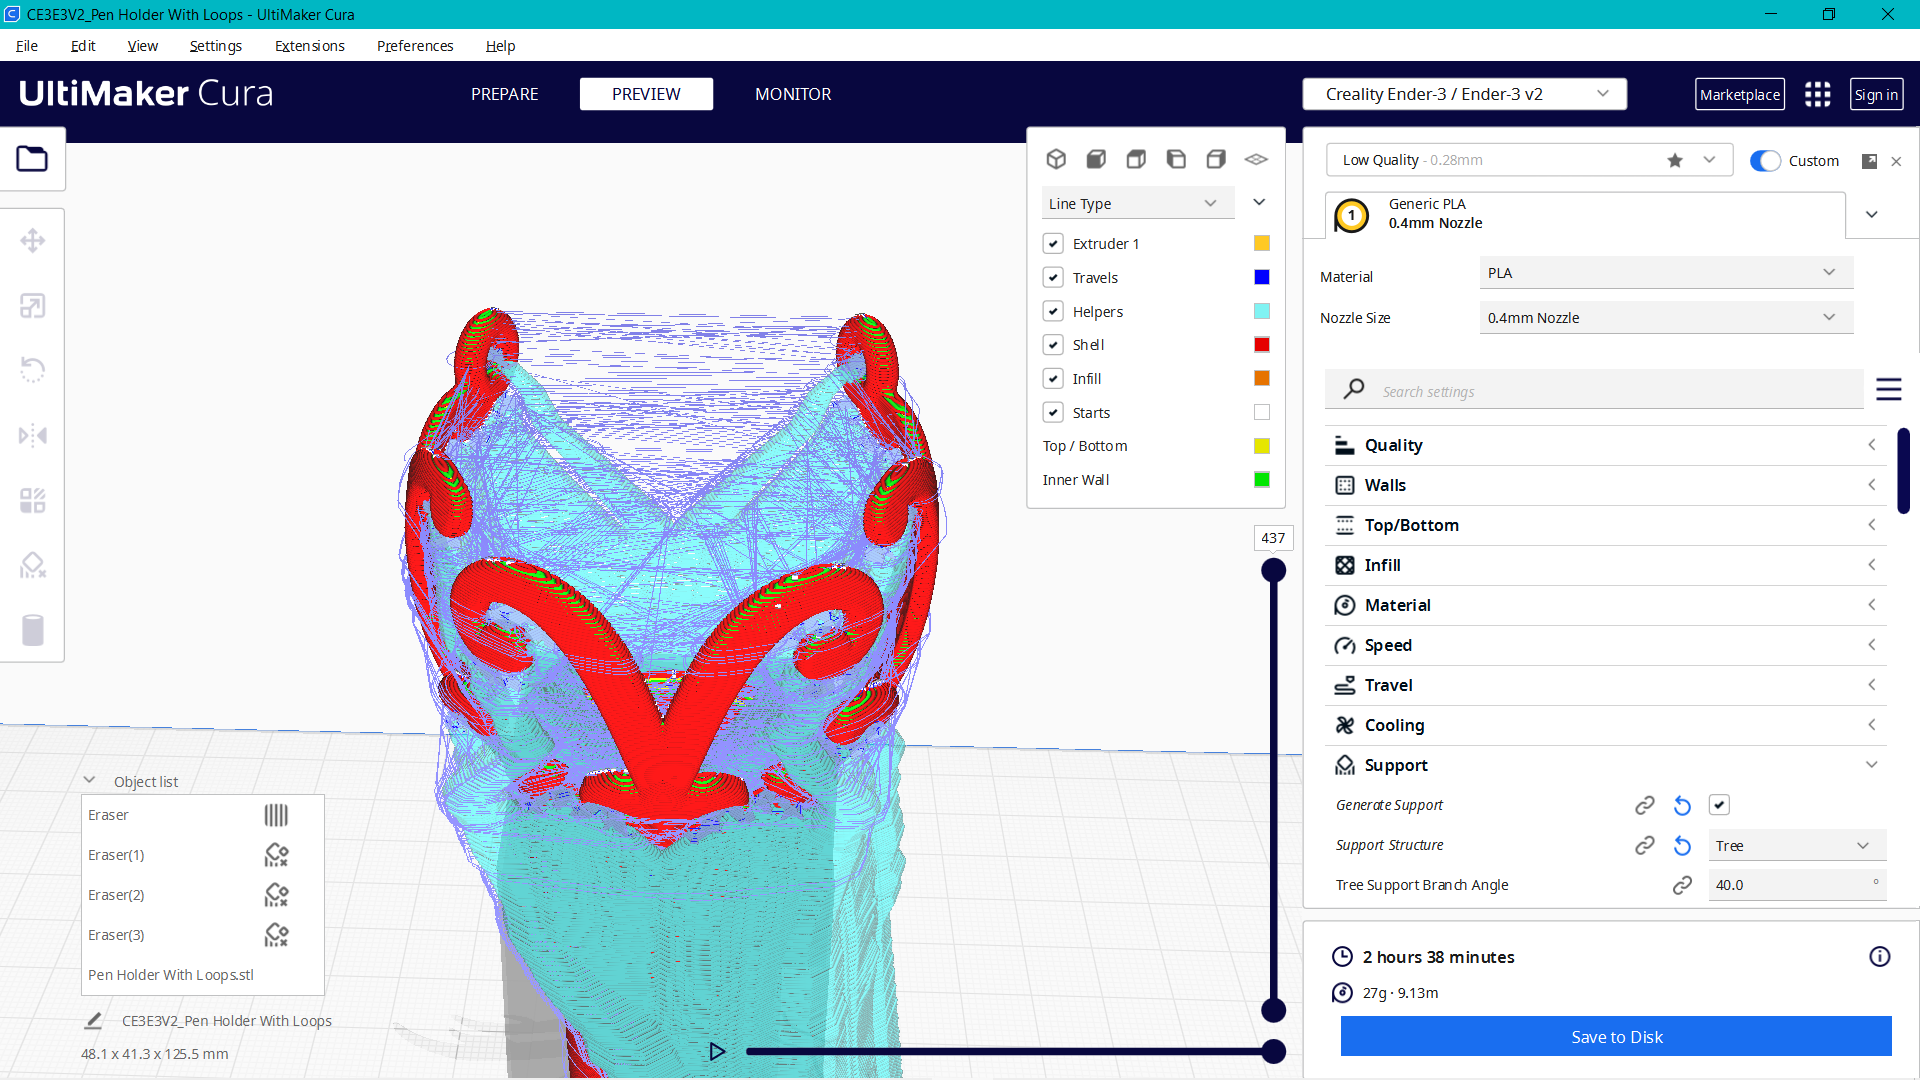Open the Help menu
This screenshot has height=1080, width=1920.
500,46
